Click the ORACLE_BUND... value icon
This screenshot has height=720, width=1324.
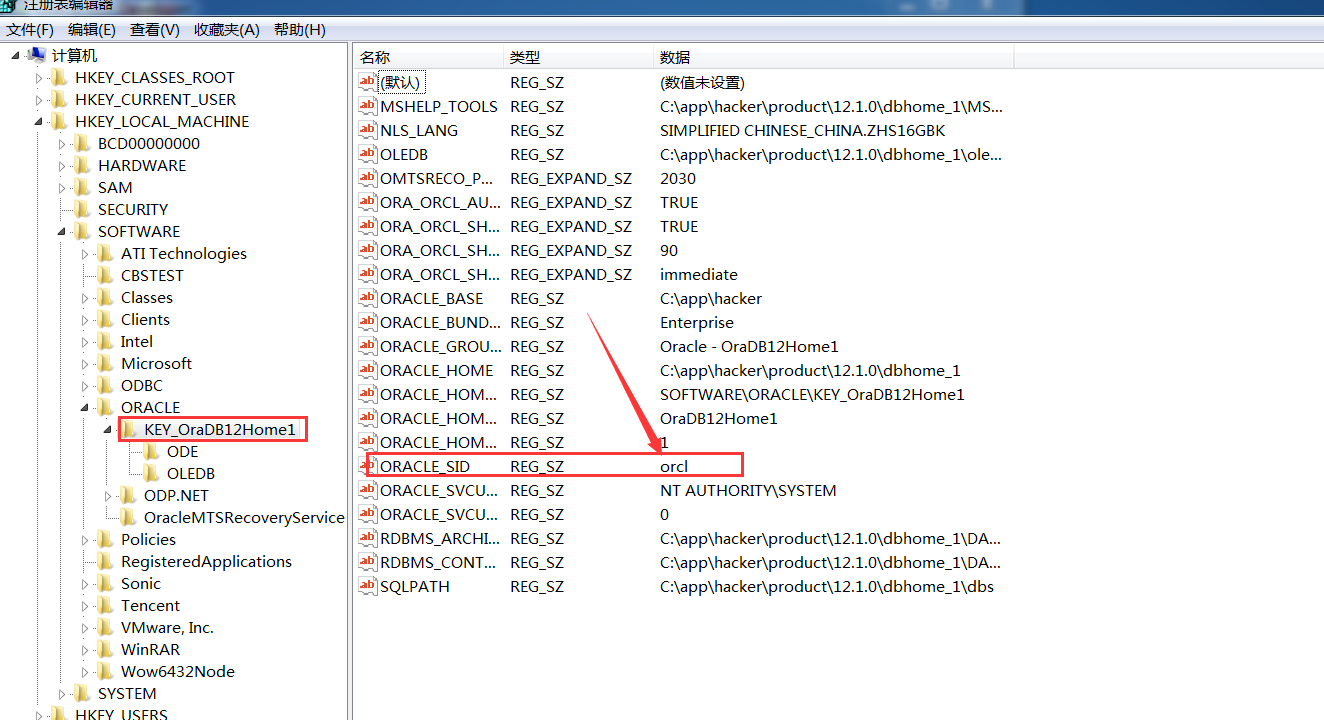(368, 322)
